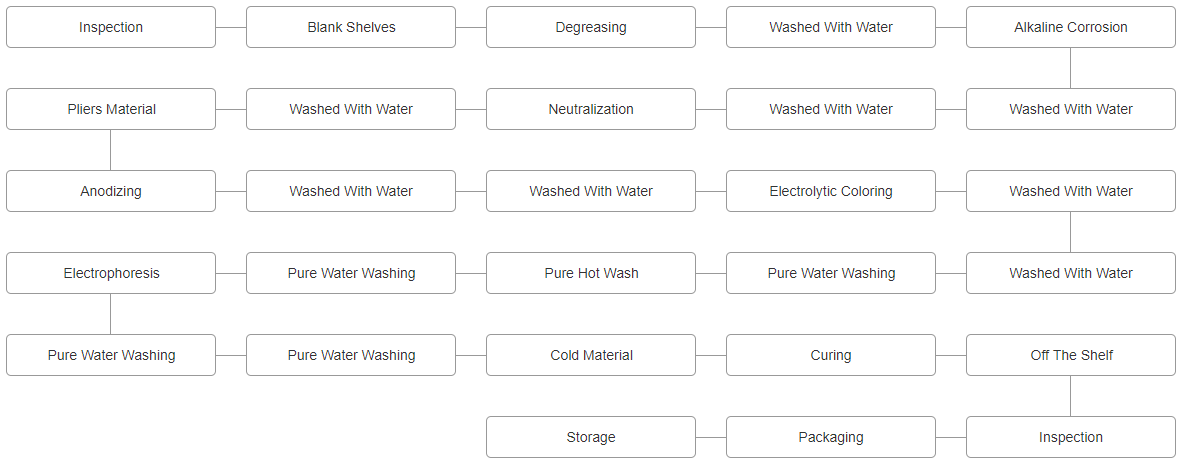Select the final Inspection box beside Packaging
Image resolution: width=1182 pixels, height=464 pixels.
[1071, 437]
